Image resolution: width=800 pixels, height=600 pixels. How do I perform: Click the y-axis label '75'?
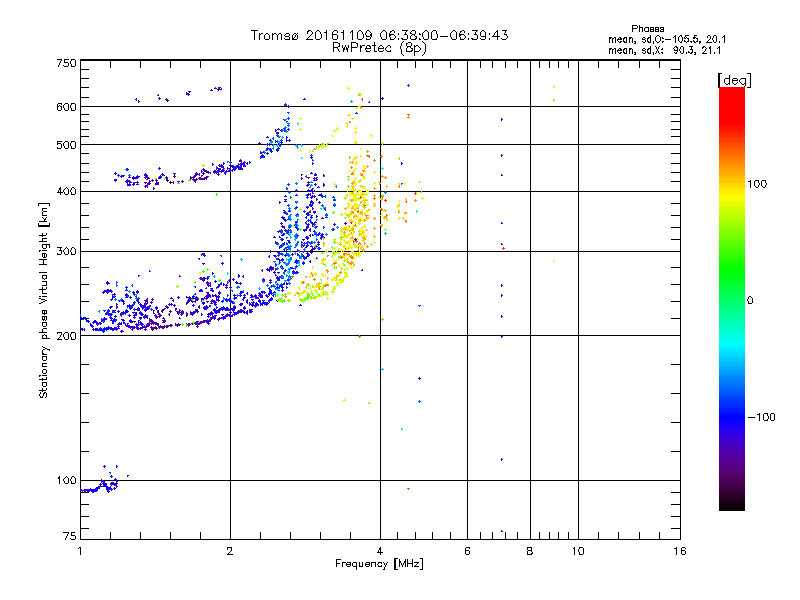pyautogui.click(x=70, y=536)
